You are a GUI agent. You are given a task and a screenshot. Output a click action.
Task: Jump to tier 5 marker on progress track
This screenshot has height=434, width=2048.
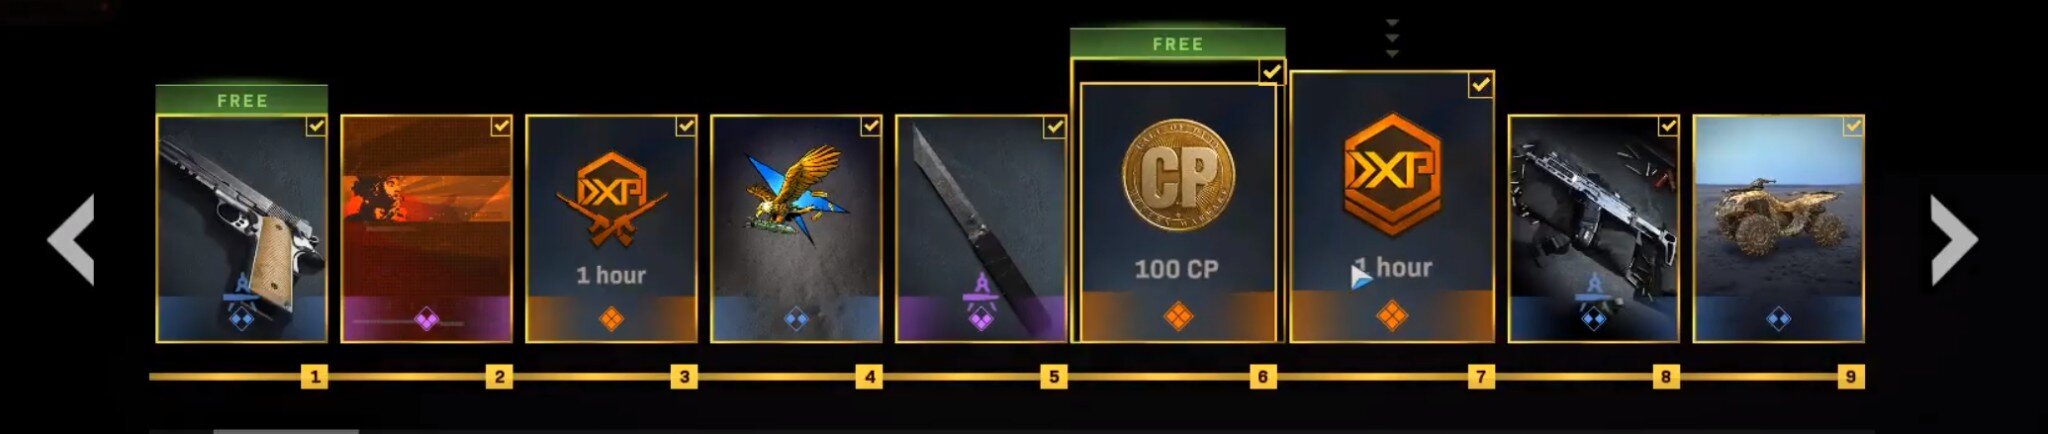(x=1053, y=377)
